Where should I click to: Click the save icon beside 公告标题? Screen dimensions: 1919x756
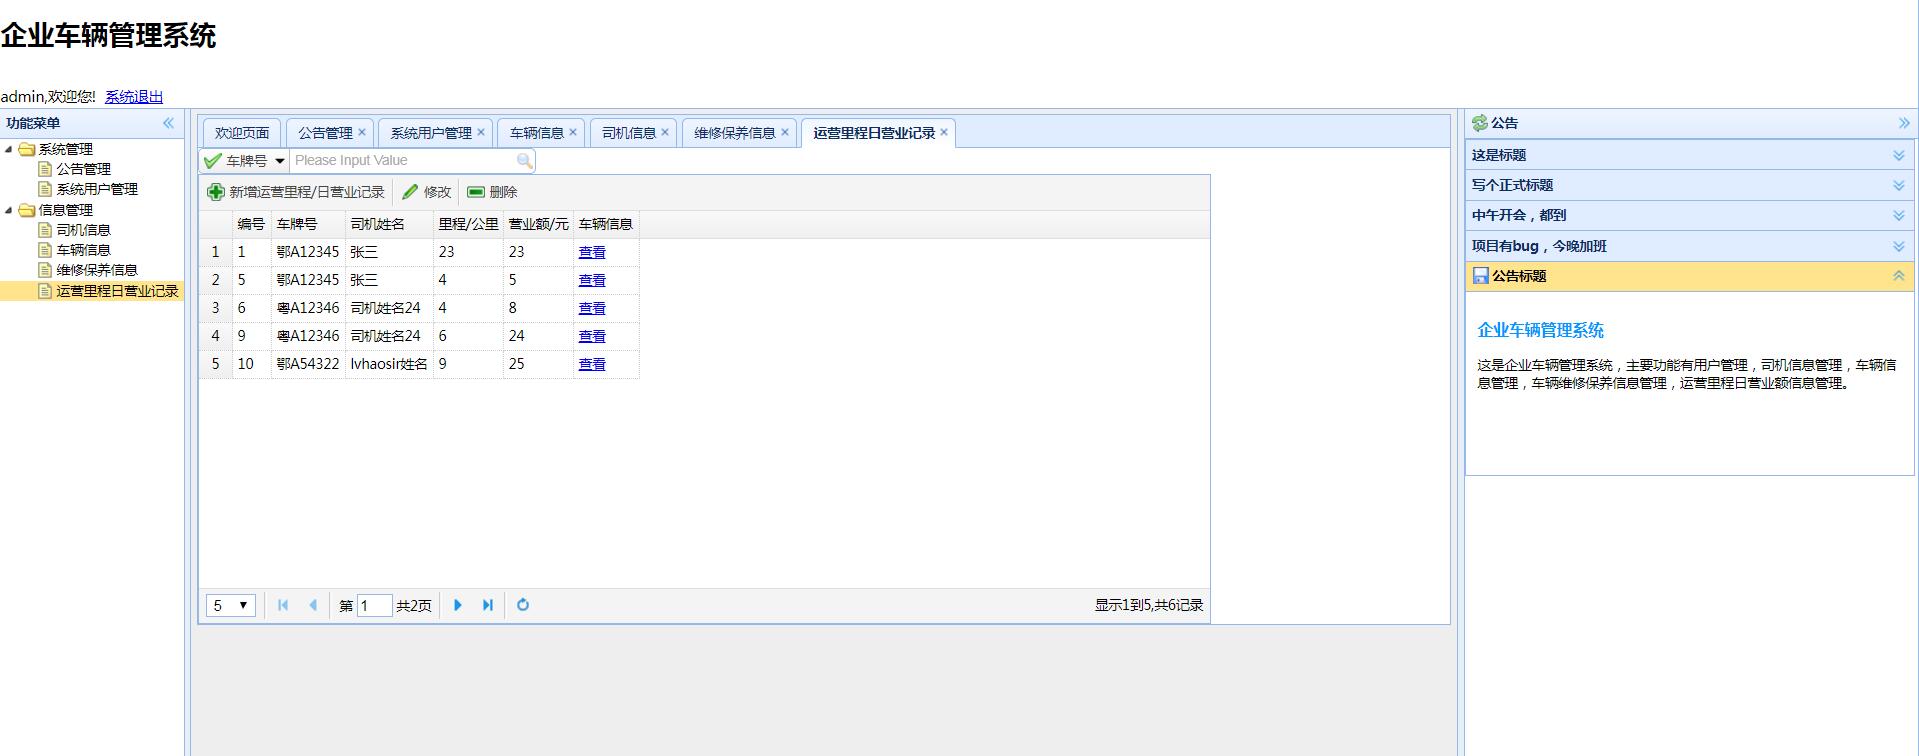point(1481,276)
